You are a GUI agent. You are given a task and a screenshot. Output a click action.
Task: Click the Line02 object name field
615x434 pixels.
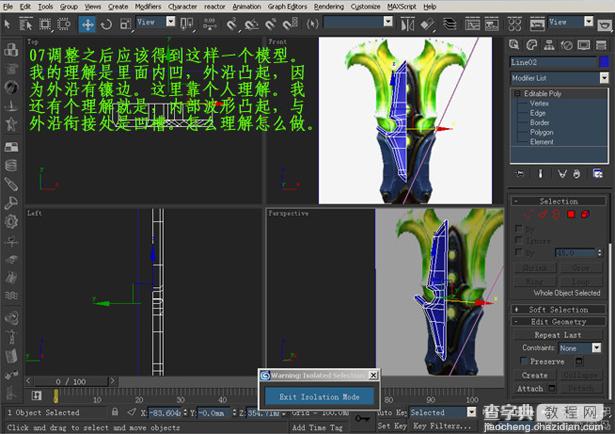[553, 62]
